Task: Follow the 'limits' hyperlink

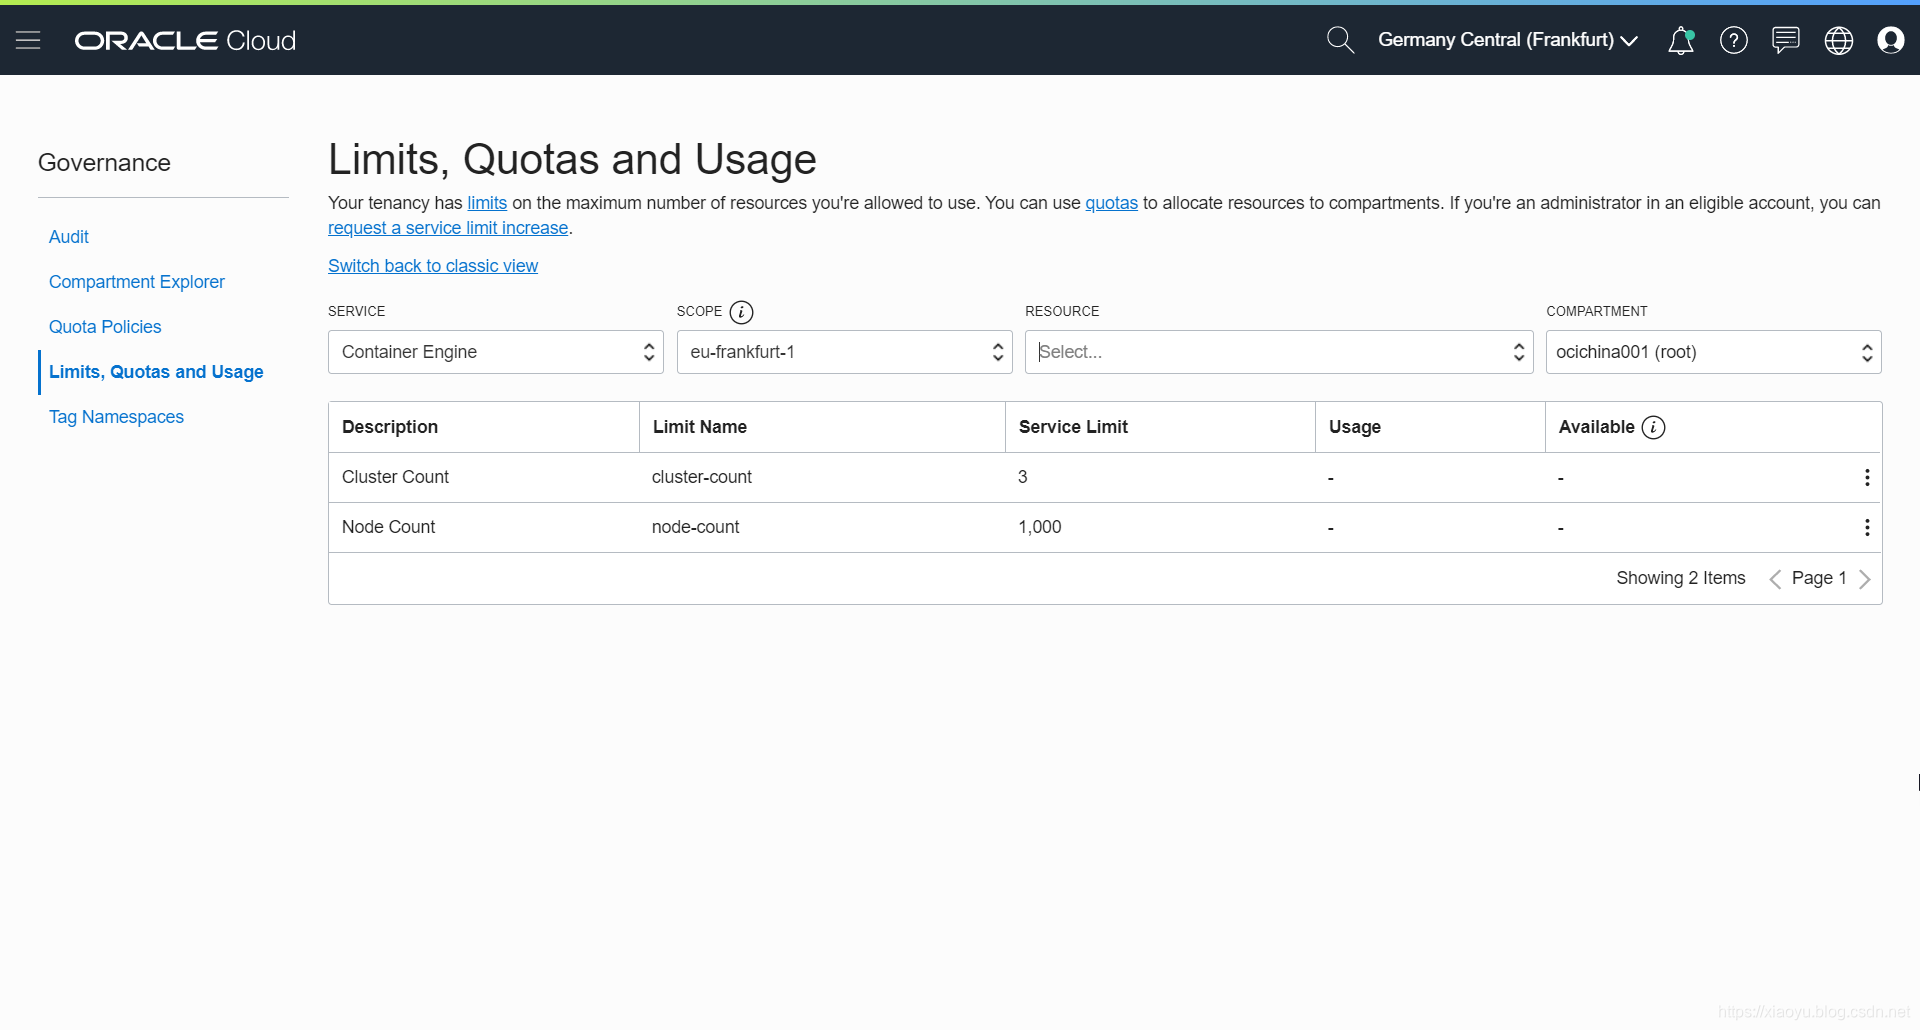Action: tap(487, 203)
